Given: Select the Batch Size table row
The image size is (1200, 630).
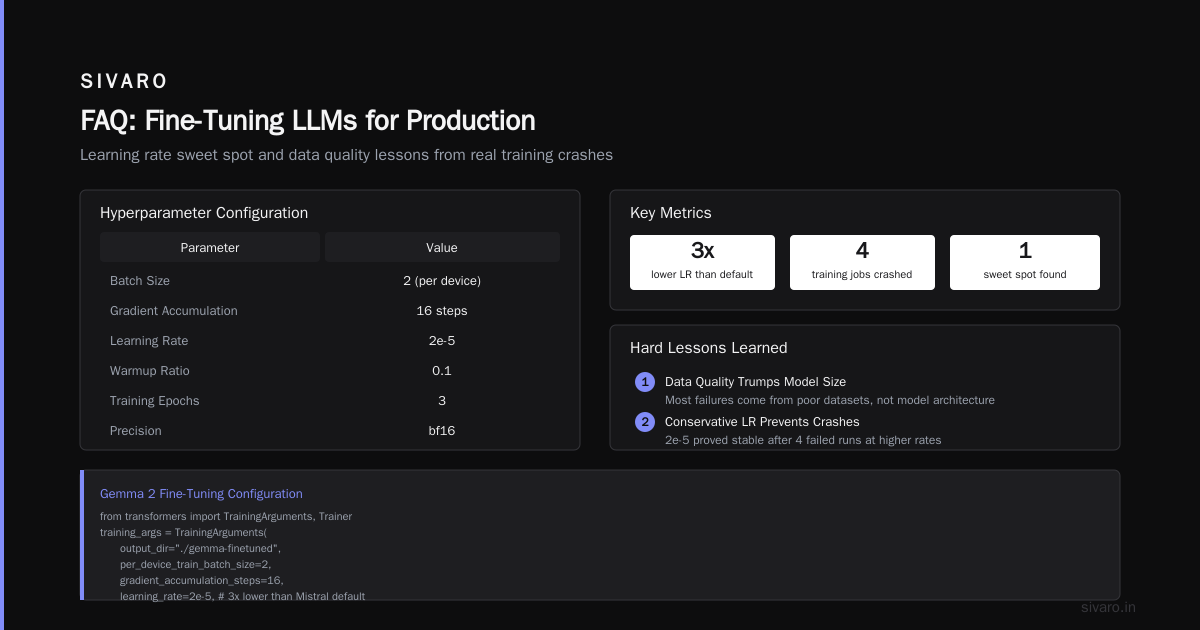Looking at the screenshot, I should (x=330, y=281).
